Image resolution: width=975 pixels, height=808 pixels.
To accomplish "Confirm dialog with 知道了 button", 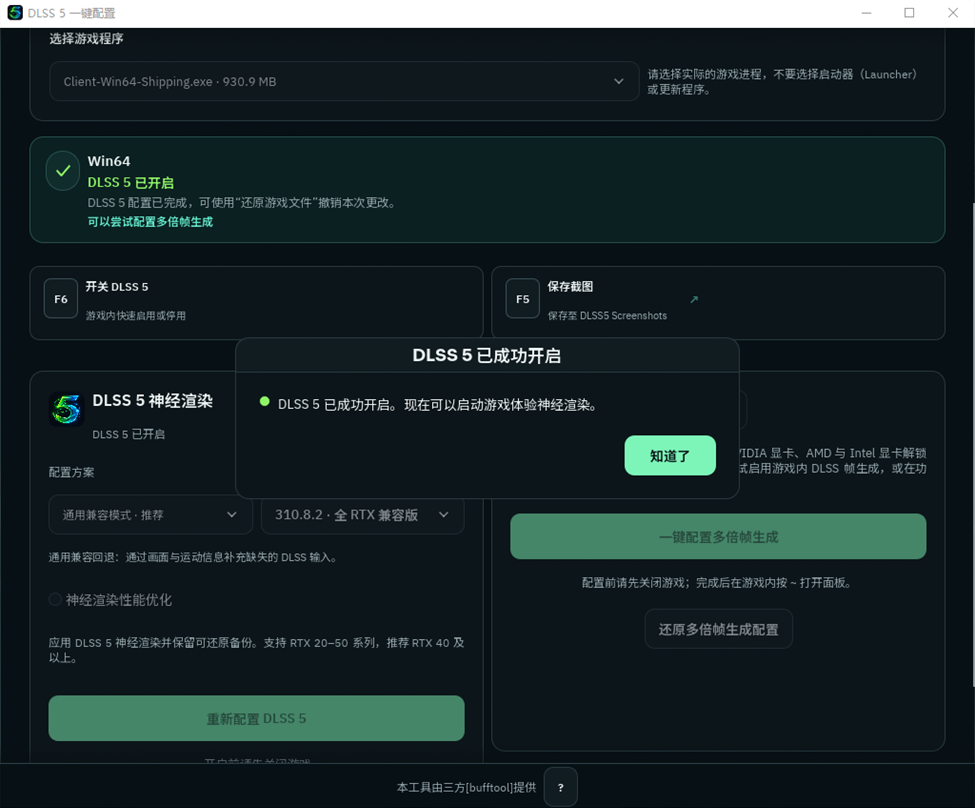I will (x=670, y=455).
